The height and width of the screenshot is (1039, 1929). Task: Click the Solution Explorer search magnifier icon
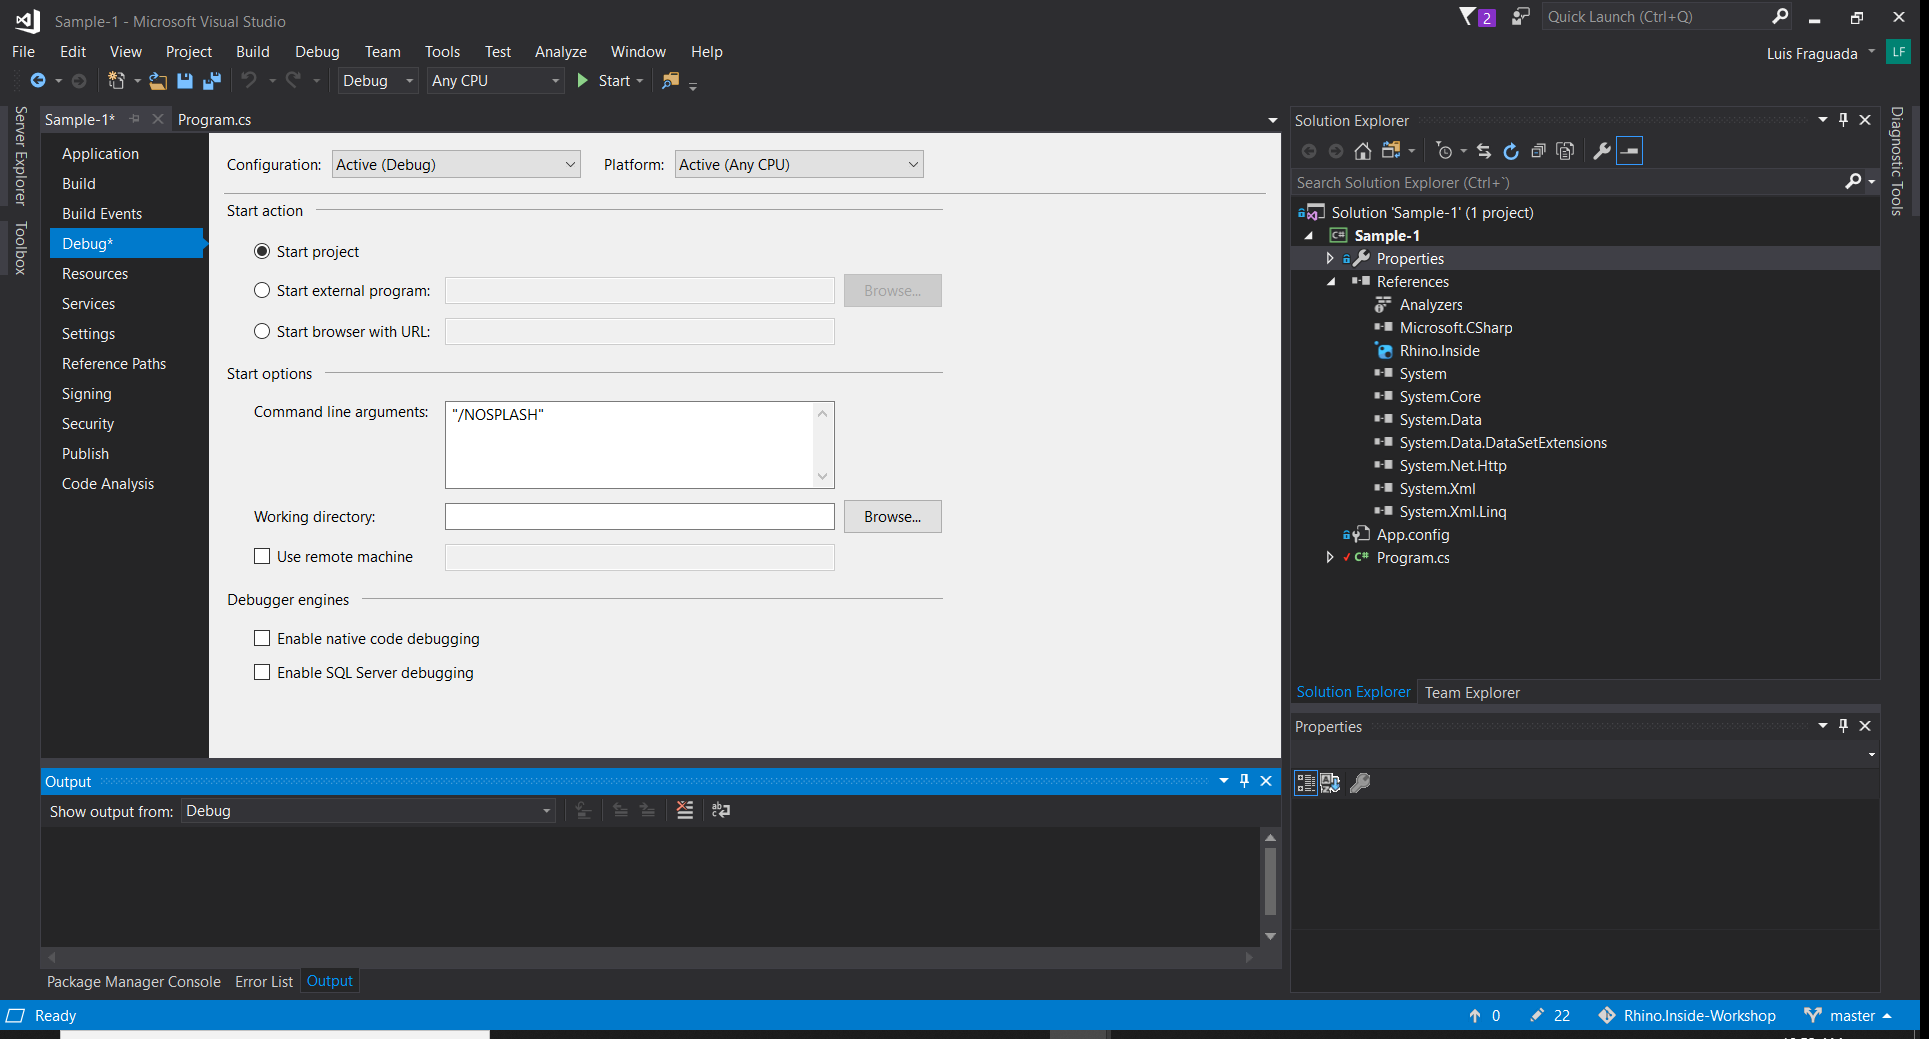tap(1853, 181)
